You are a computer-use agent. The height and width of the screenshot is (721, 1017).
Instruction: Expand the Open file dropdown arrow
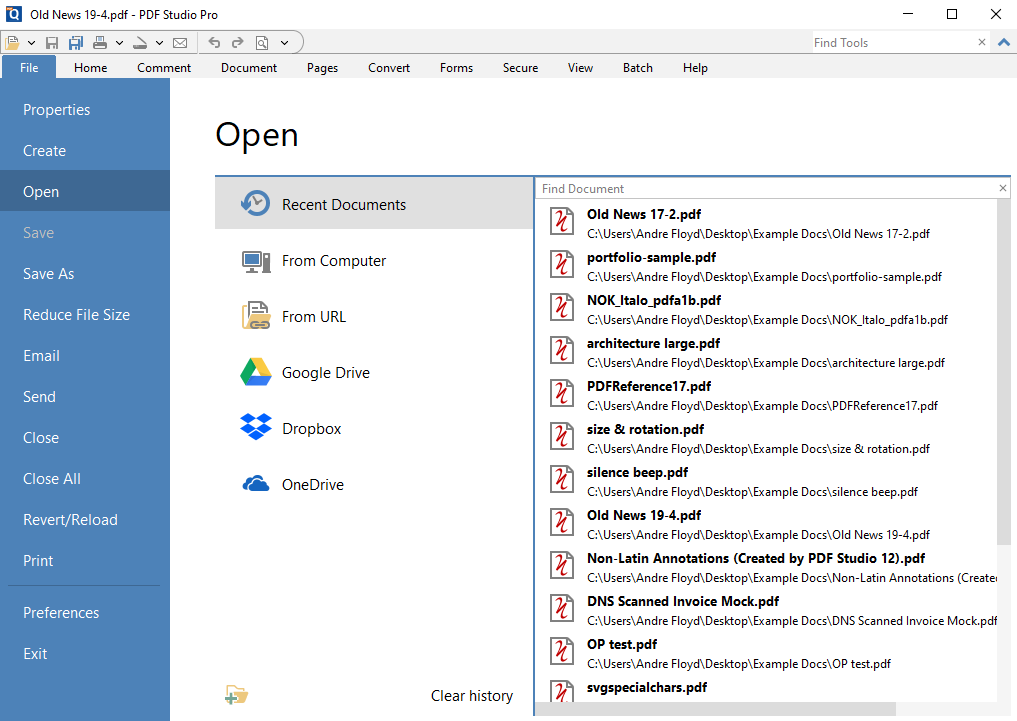(31, 43)
